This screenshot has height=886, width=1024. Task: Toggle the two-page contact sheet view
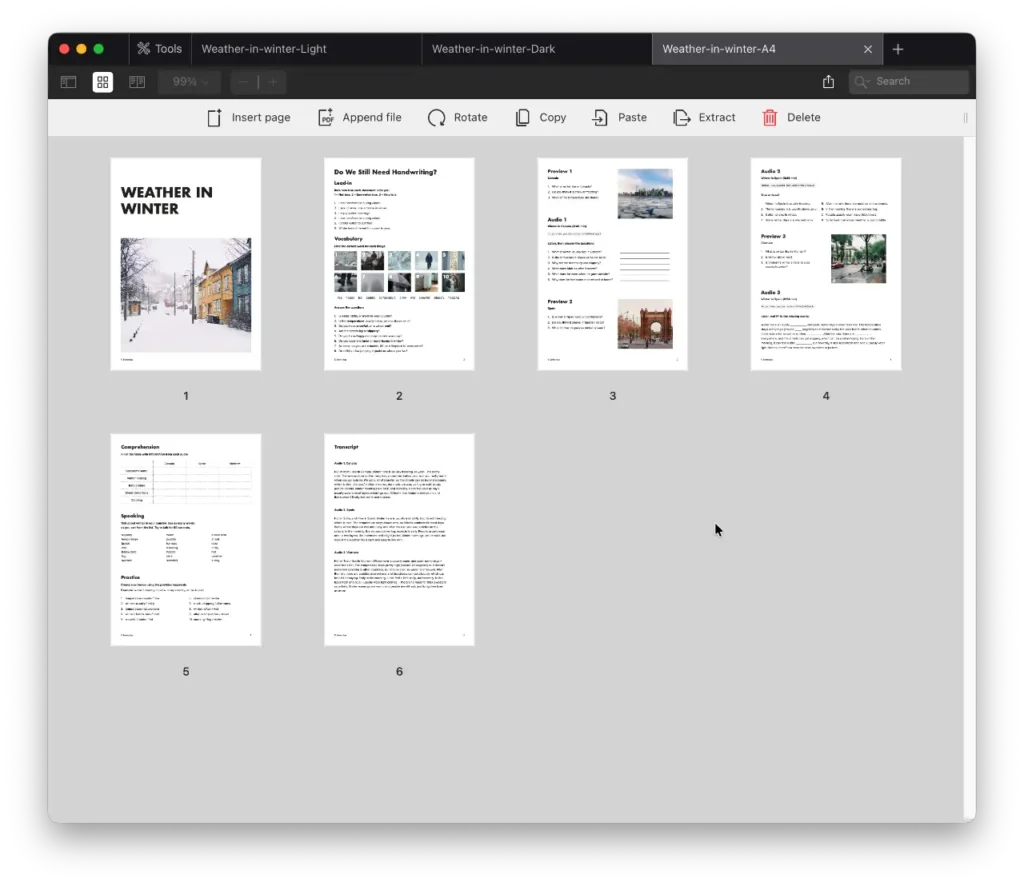click(137, 82)
